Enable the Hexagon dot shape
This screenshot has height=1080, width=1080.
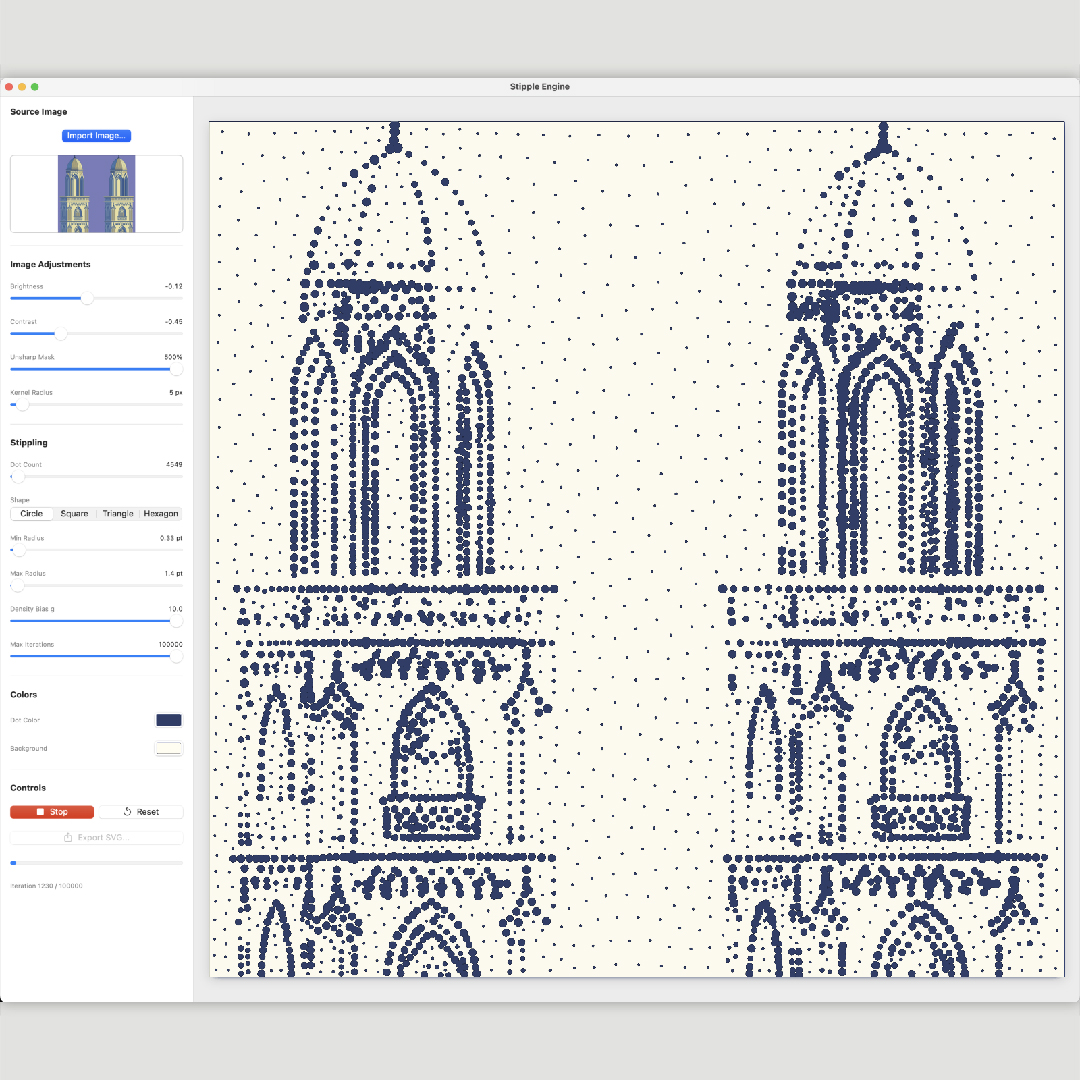161,513
